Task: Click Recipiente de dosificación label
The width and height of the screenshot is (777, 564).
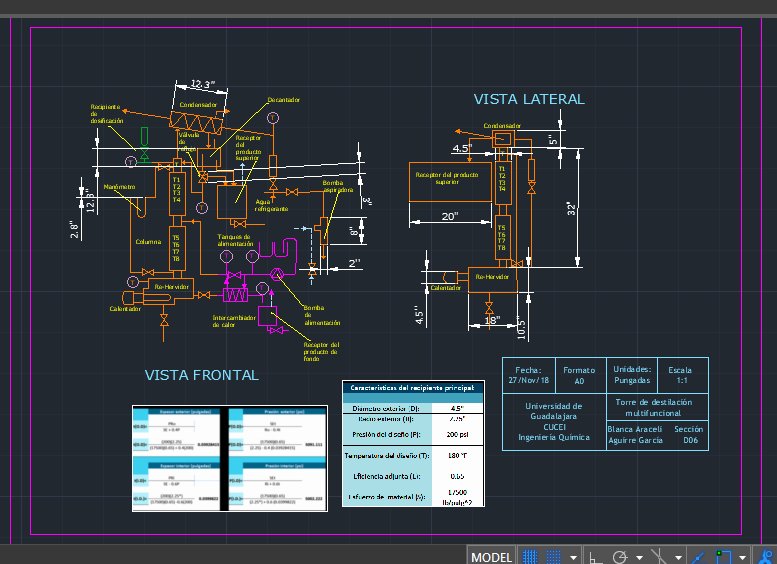Action: click(106, 113)
